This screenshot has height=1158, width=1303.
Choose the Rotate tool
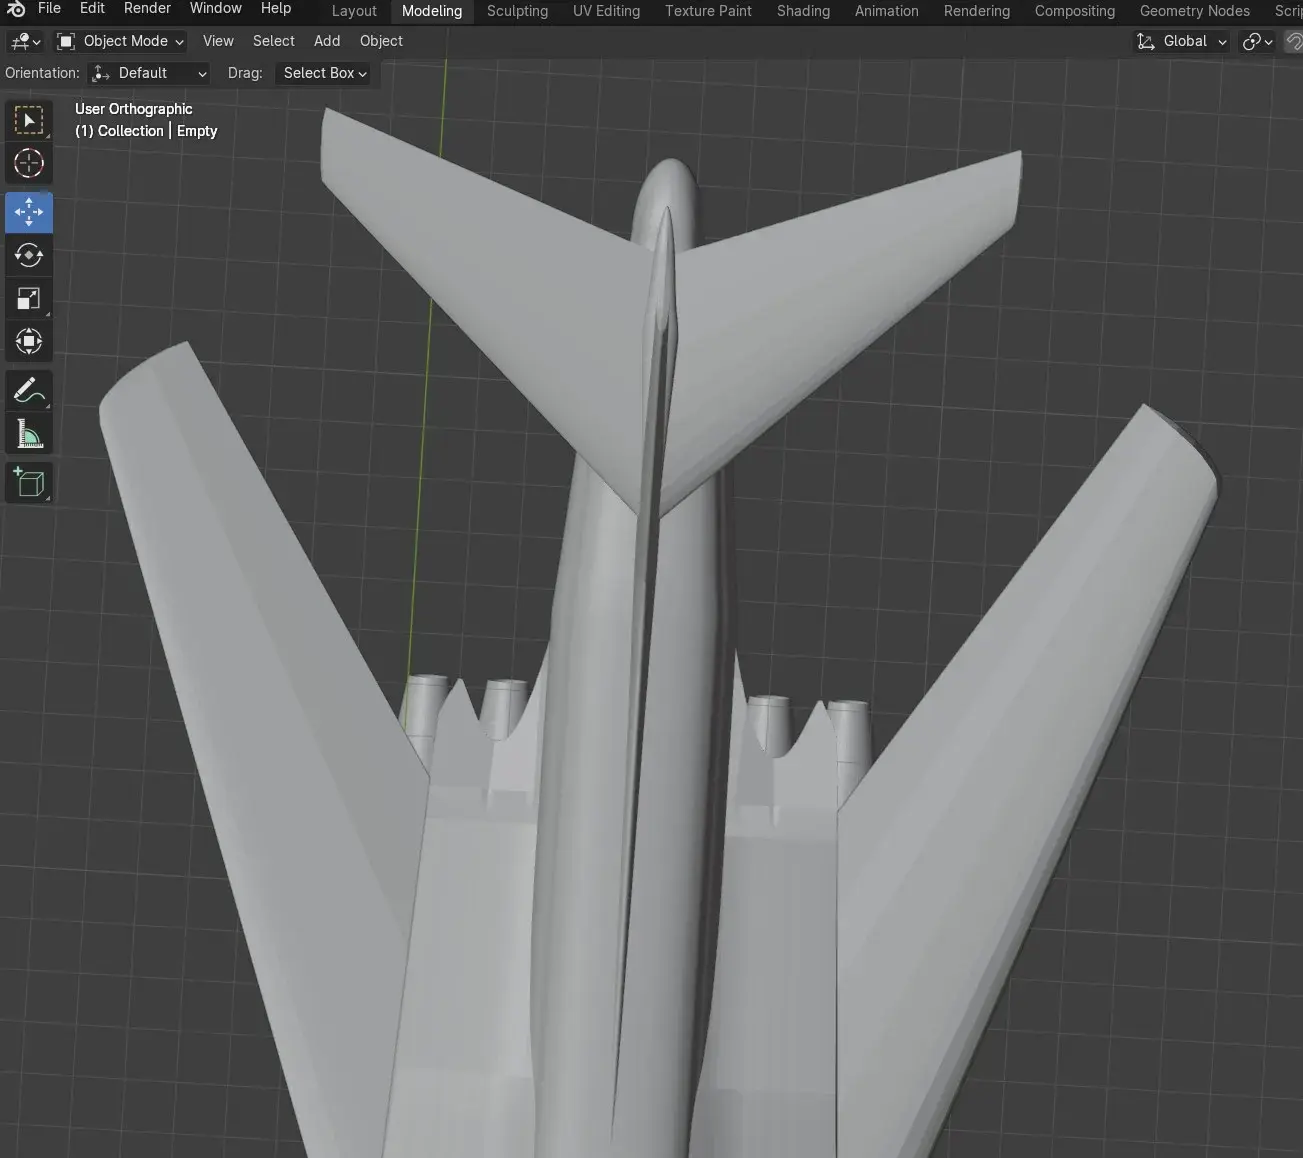pyautogui.click(x=29, y=255)
